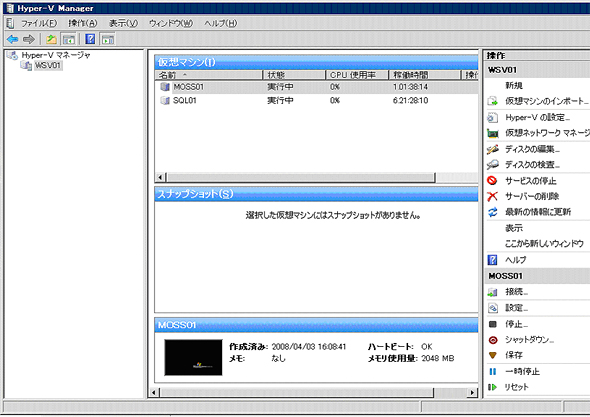This screenshot has width=590, height=417.
Task: Sort by the 状態 column header
Action: tap(294, 75)
